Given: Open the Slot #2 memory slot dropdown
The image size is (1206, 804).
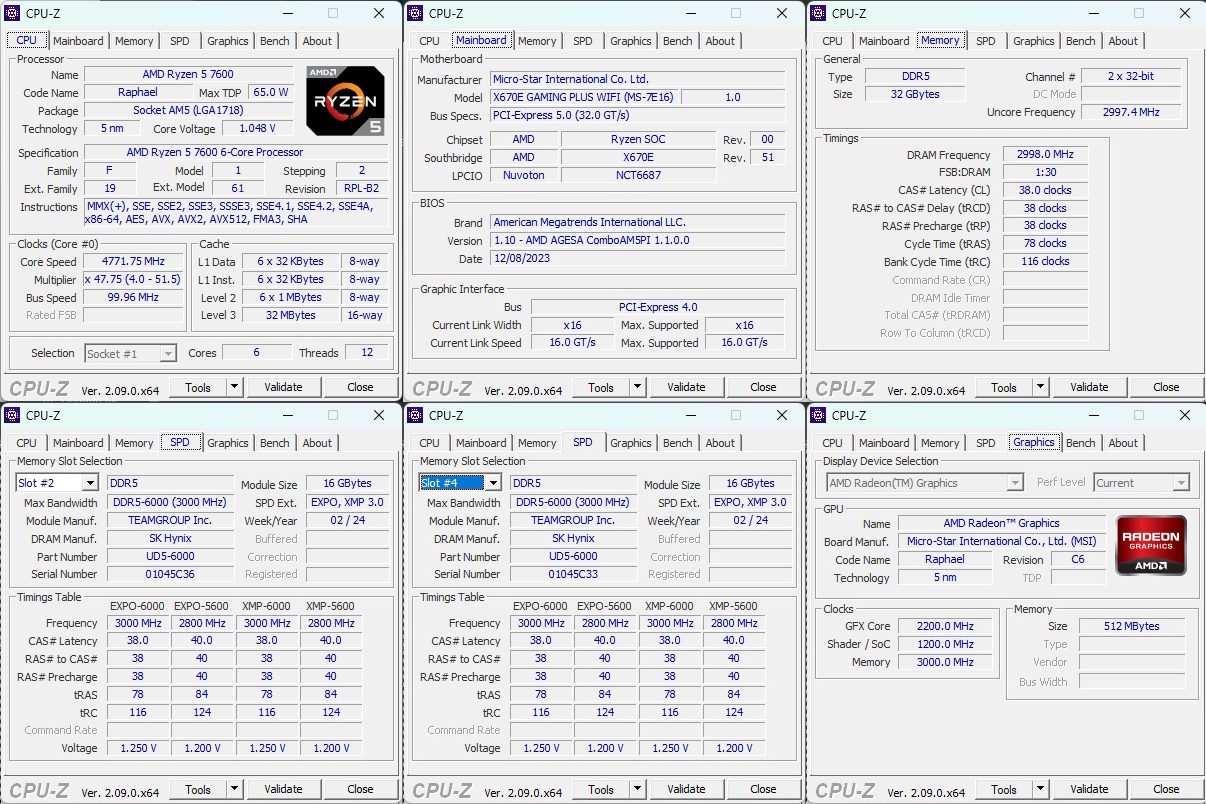Looking at the screenshot, I should point(55,482).
